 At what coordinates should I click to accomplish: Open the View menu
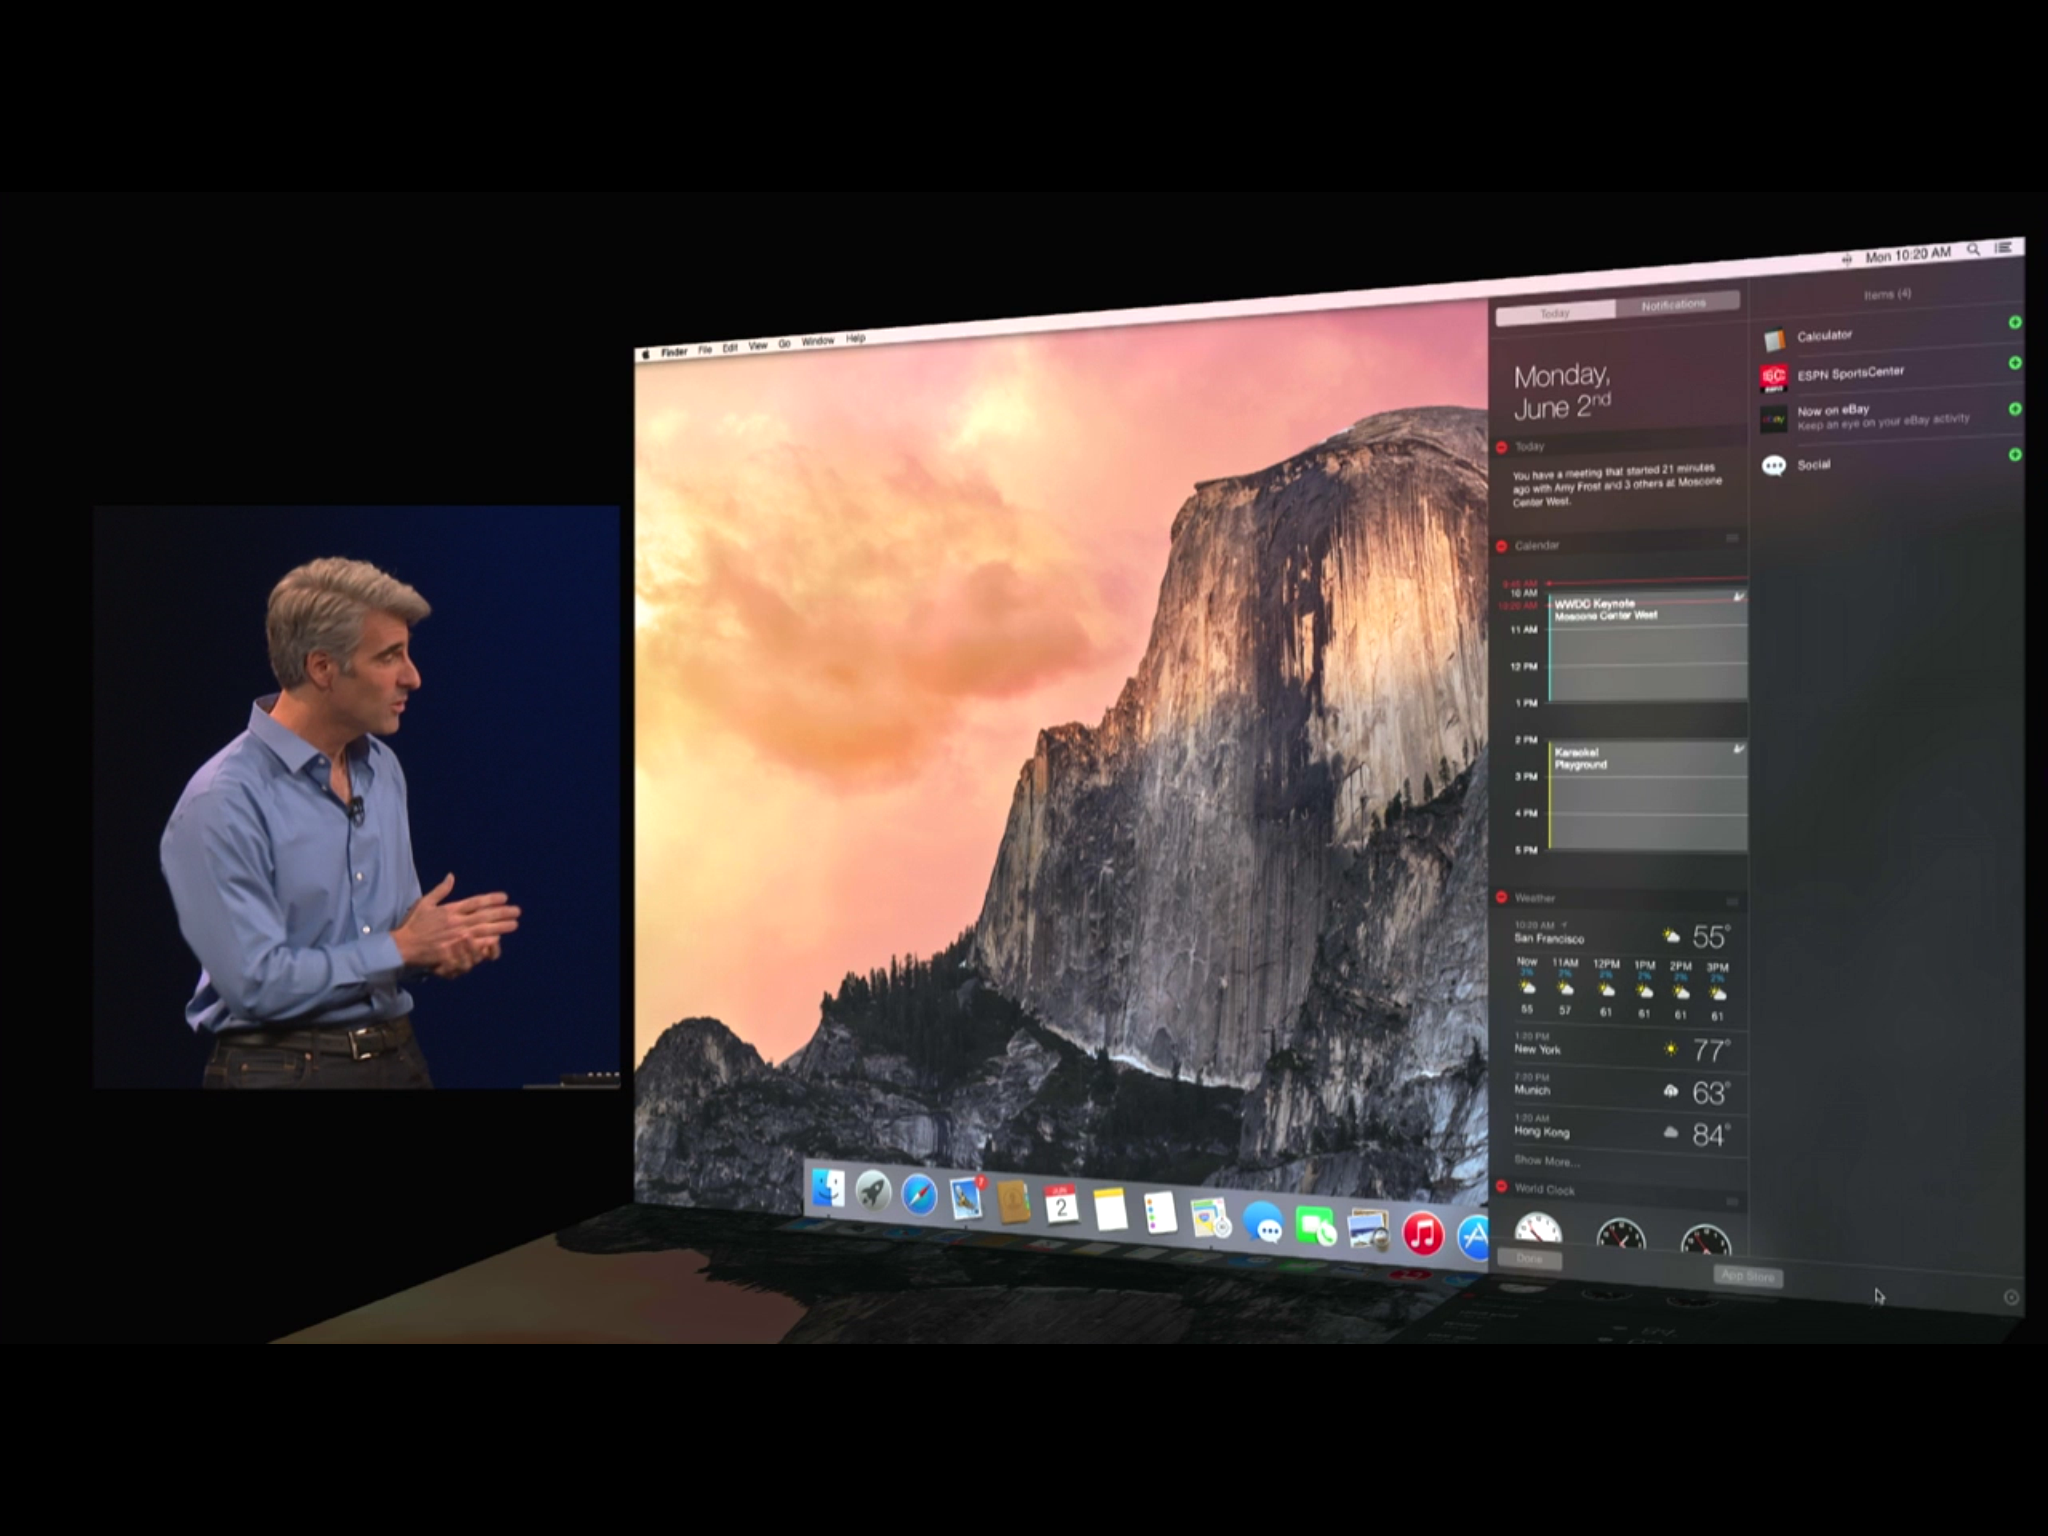pos(758,346)
